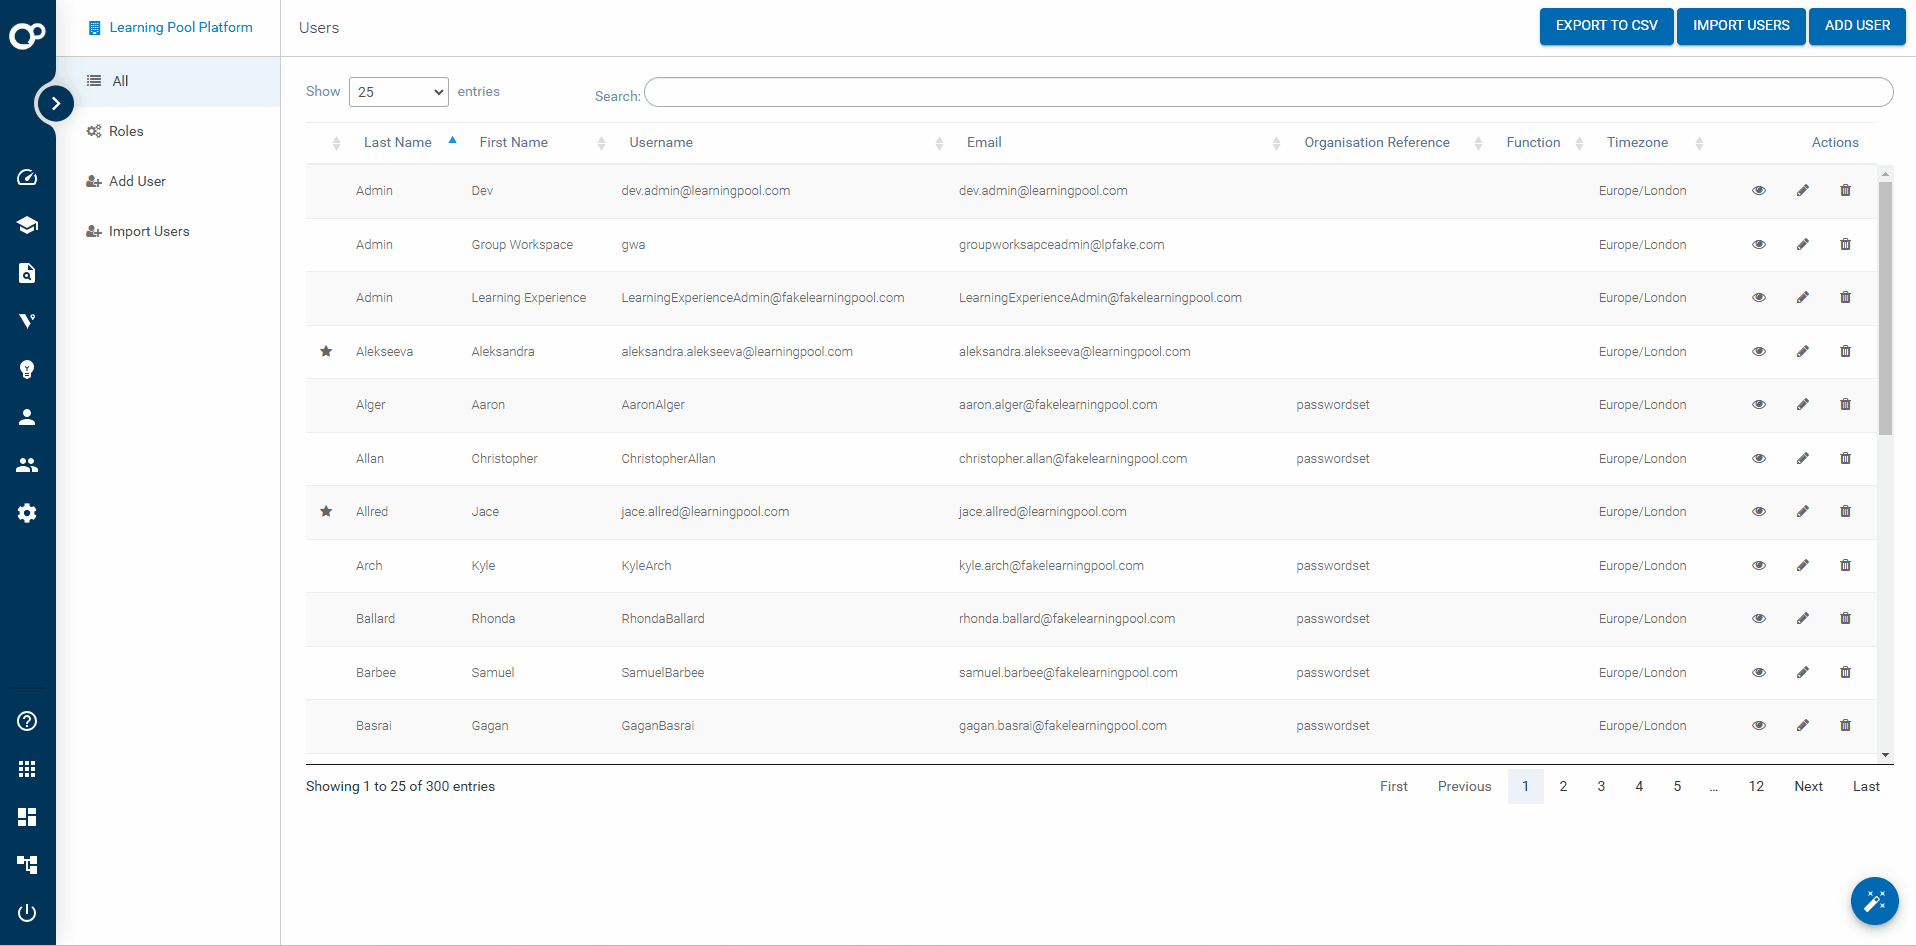The image size is (1916, 946).
Task: Open the settings gear icon in sidebar
Action: click(27, 513)
